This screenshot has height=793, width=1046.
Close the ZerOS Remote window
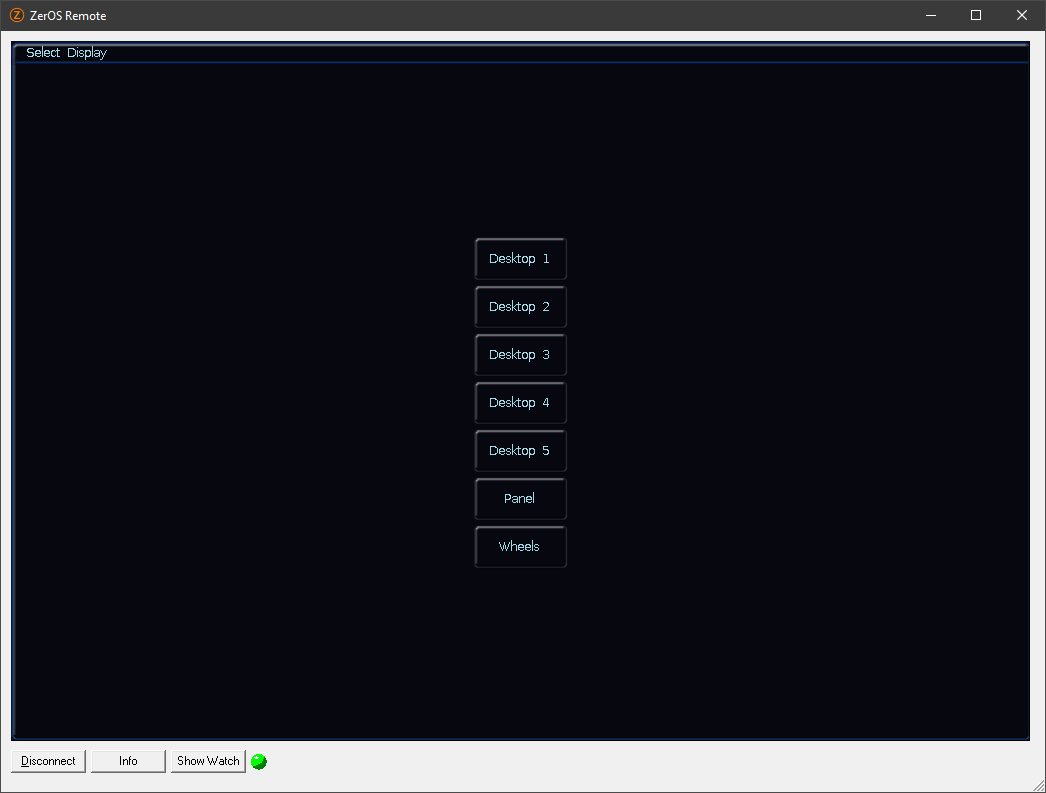[1021, 15]
